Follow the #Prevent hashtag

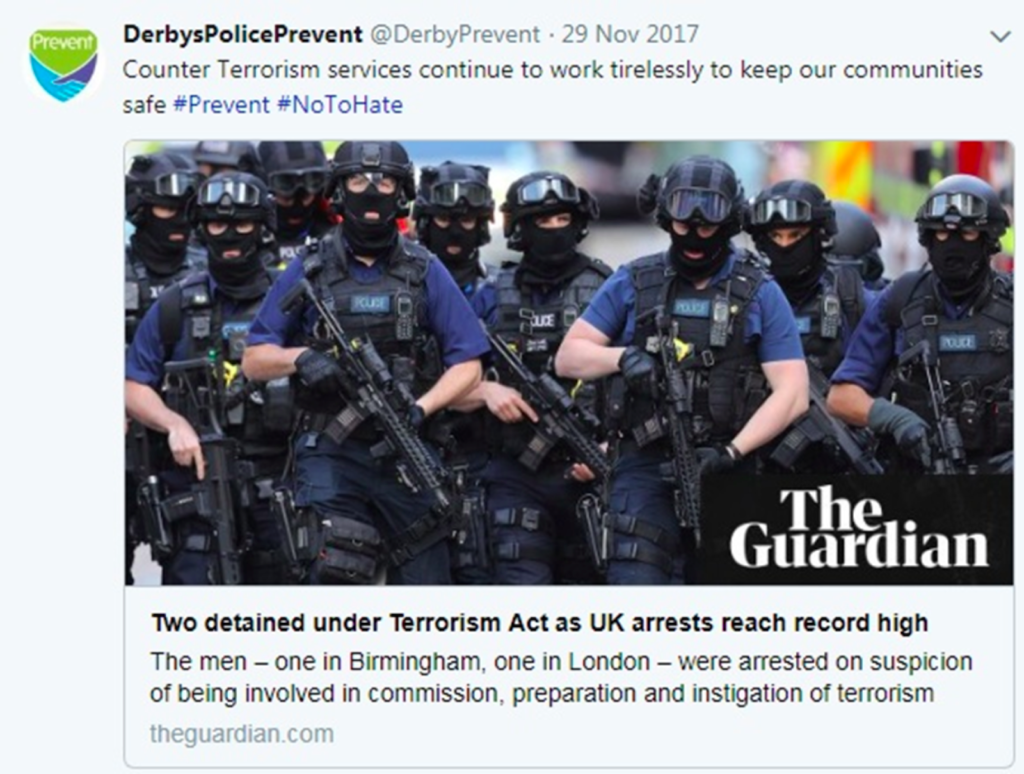[x=221, y=105]
